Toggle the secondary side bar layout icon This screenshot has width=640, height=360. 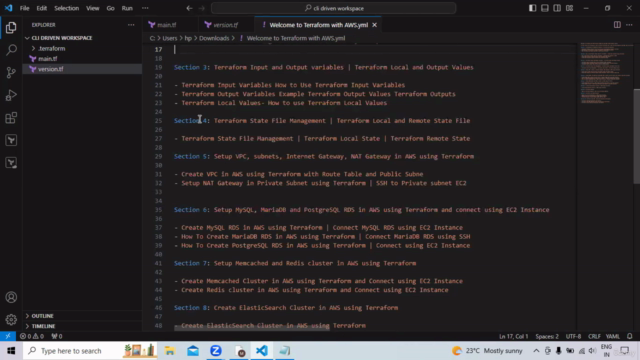click(x=557, y=8)
